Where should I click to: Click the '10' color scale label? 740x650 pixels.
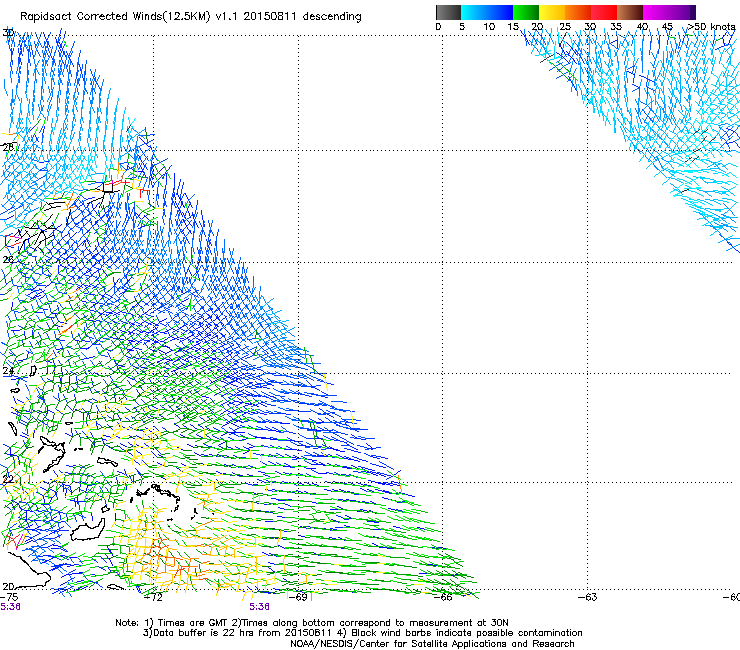point(489,27)
